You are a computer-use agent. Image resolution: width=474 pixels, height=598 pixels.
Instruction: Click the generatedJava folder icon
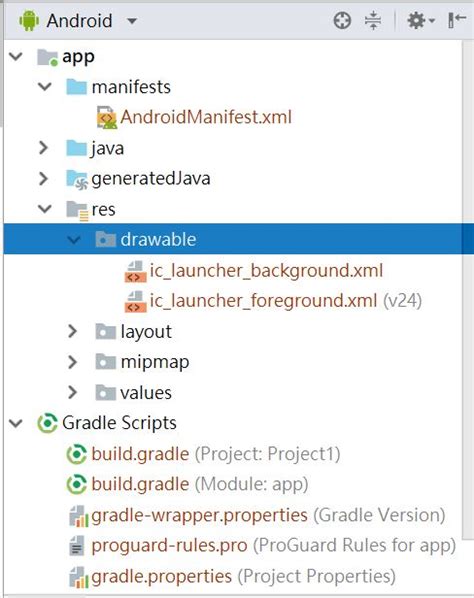pyautogui.click(x=77, y=179)
